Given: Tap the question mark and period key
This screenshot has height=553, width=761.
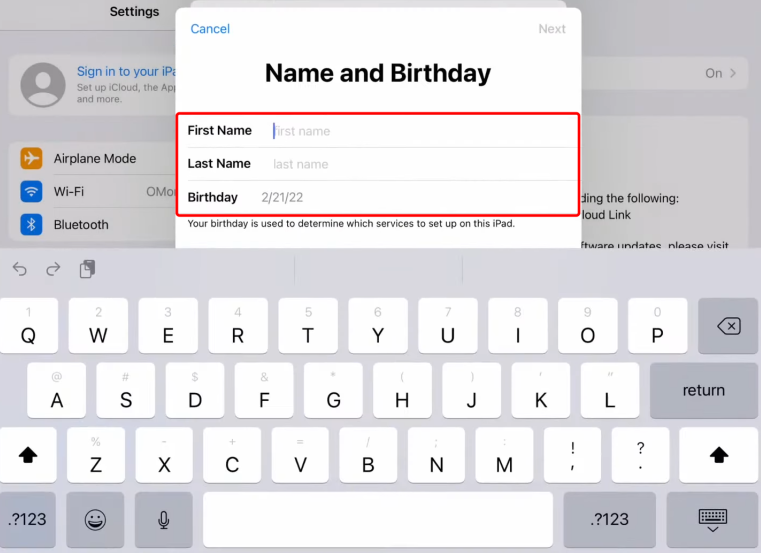Looking at the screenshot, I should tap(641, 455).
